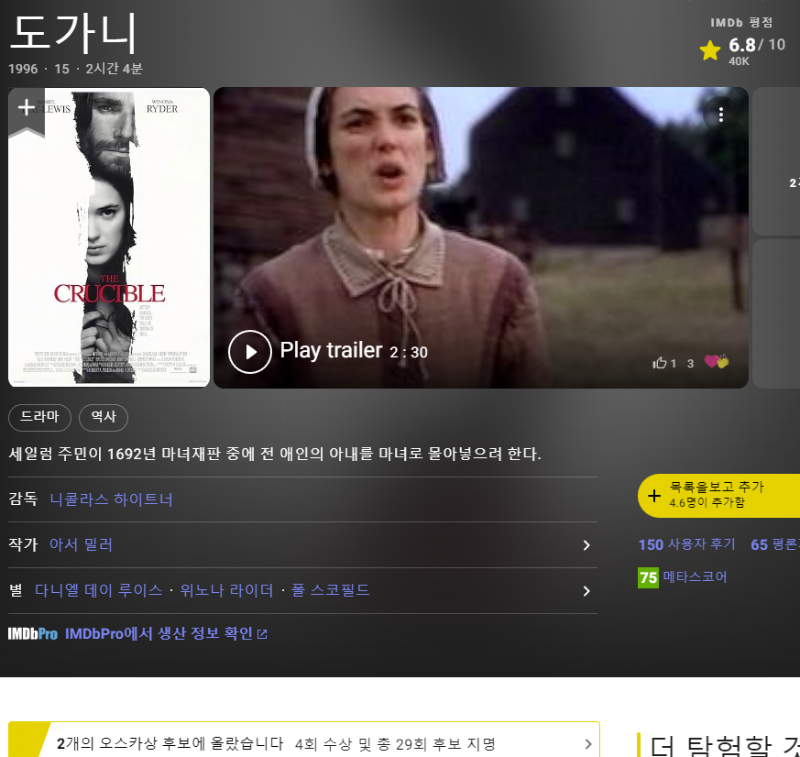View the 150 사용자 후기 reviews
This screenshot has height=757, width=800.
pyautogui.click(x=686, y=545)
